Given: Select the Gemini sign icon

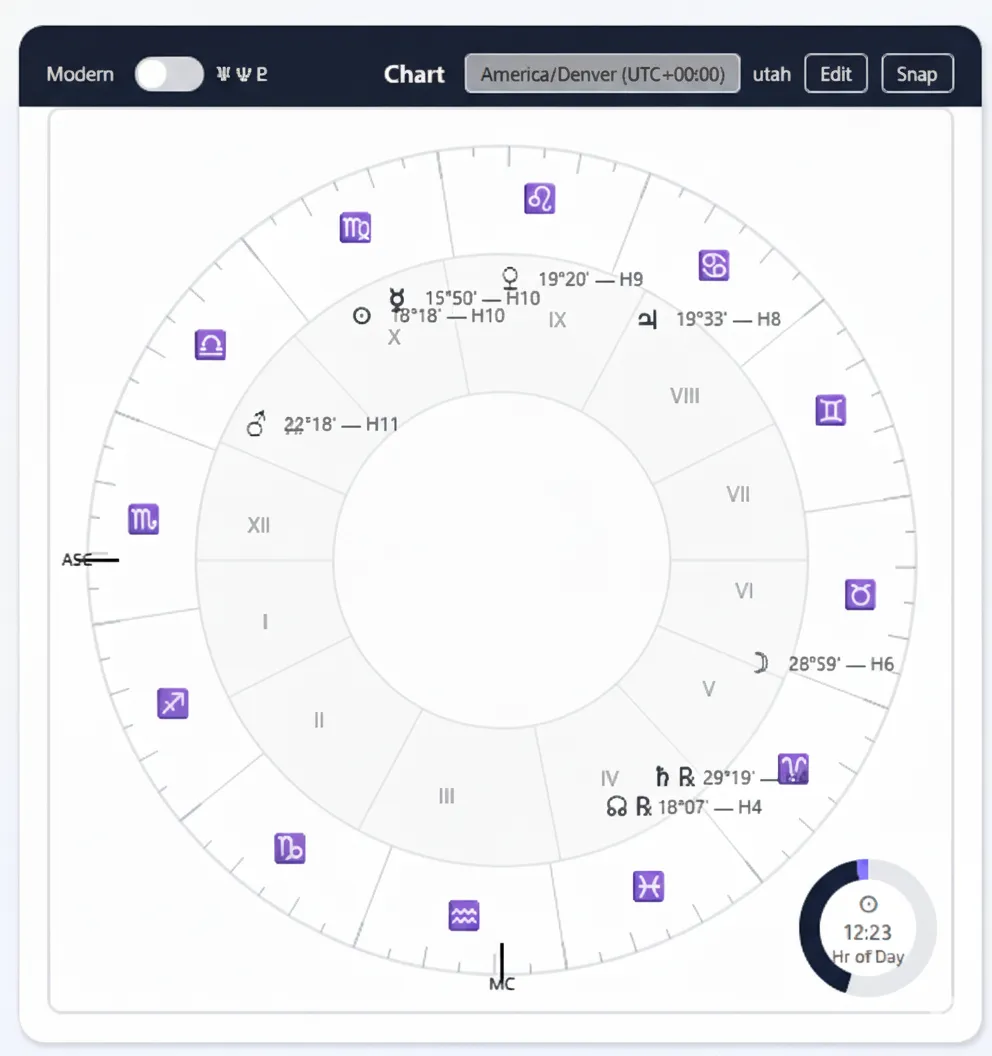Looking at the screenshot, I should (831, 410).
